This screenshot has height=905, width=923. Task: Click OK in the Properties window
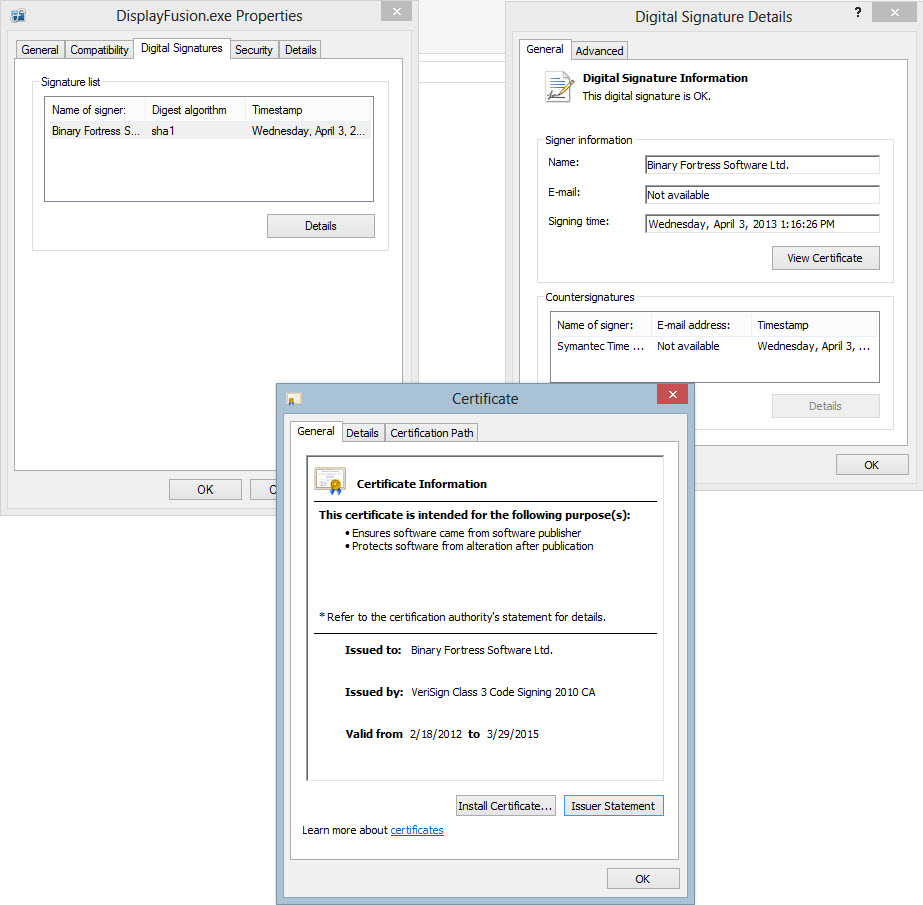[x=205, y=490]
